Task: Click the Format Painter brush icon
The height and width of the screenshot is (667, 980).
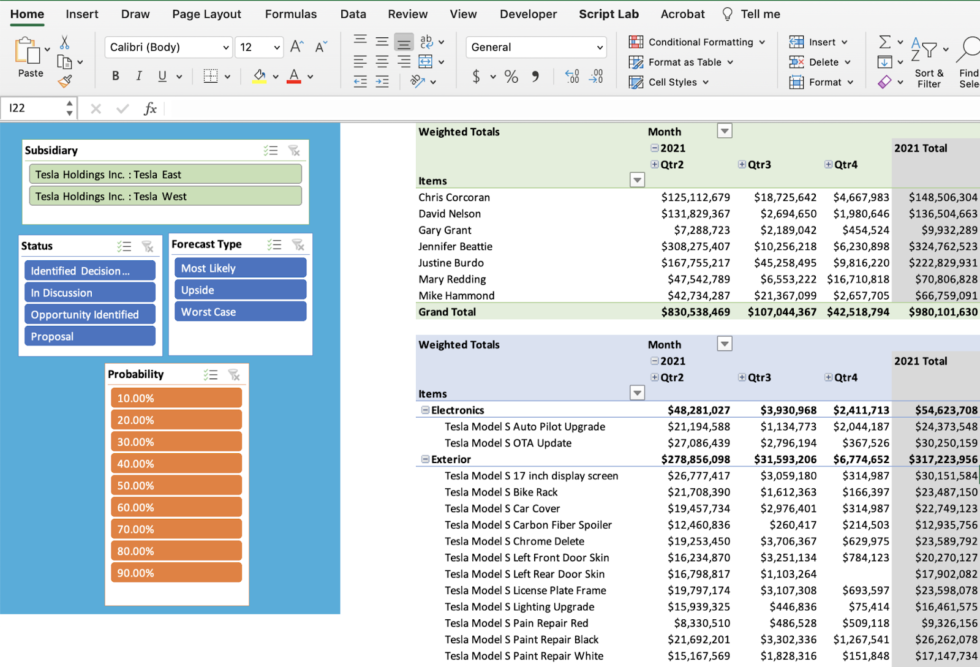Action: [64, 81]
